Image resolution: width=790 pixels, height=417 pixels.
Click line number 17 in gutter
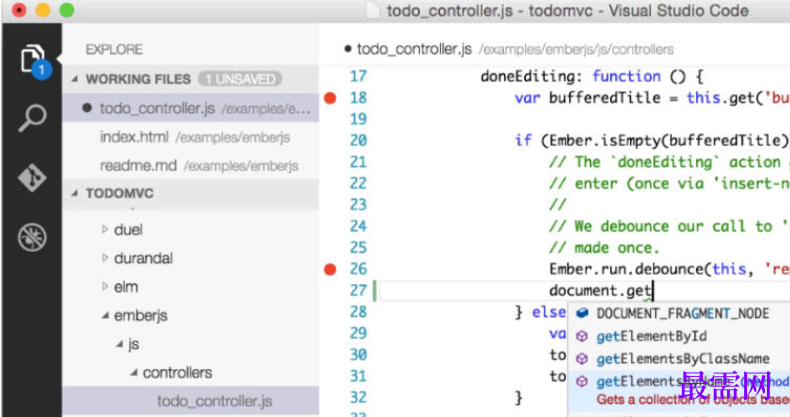click(x=358, y=76)
